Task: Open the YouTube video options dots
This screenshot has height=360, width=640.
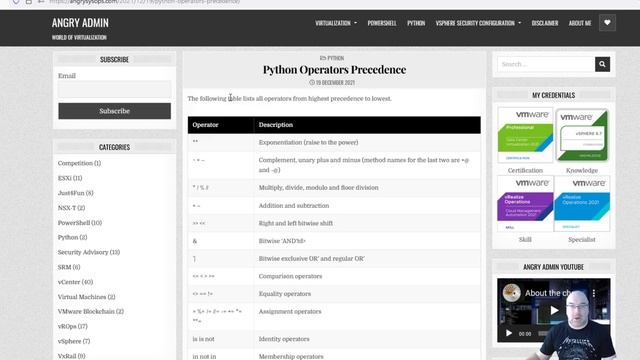Action: tap(594, 293)
